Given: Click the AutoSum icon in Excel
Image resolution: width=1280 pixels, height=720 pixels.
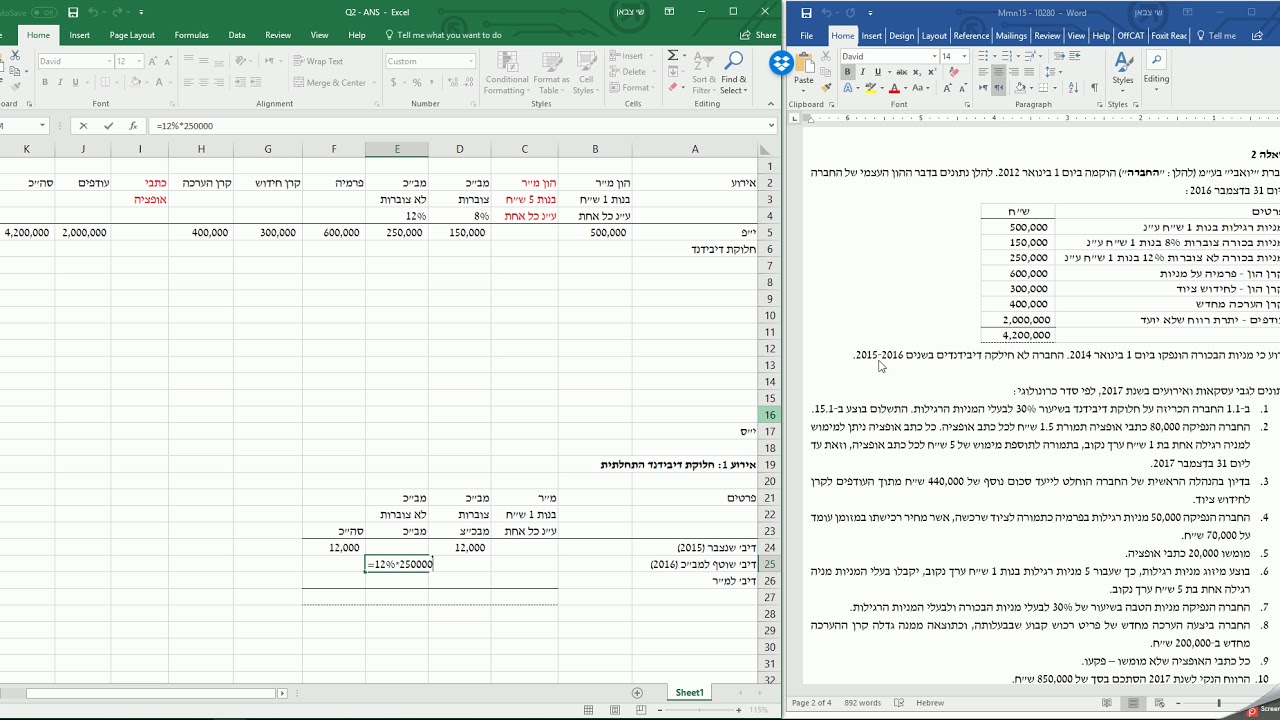Looking at the screenshot, I should pyautogui.click(x=673, y=56).
